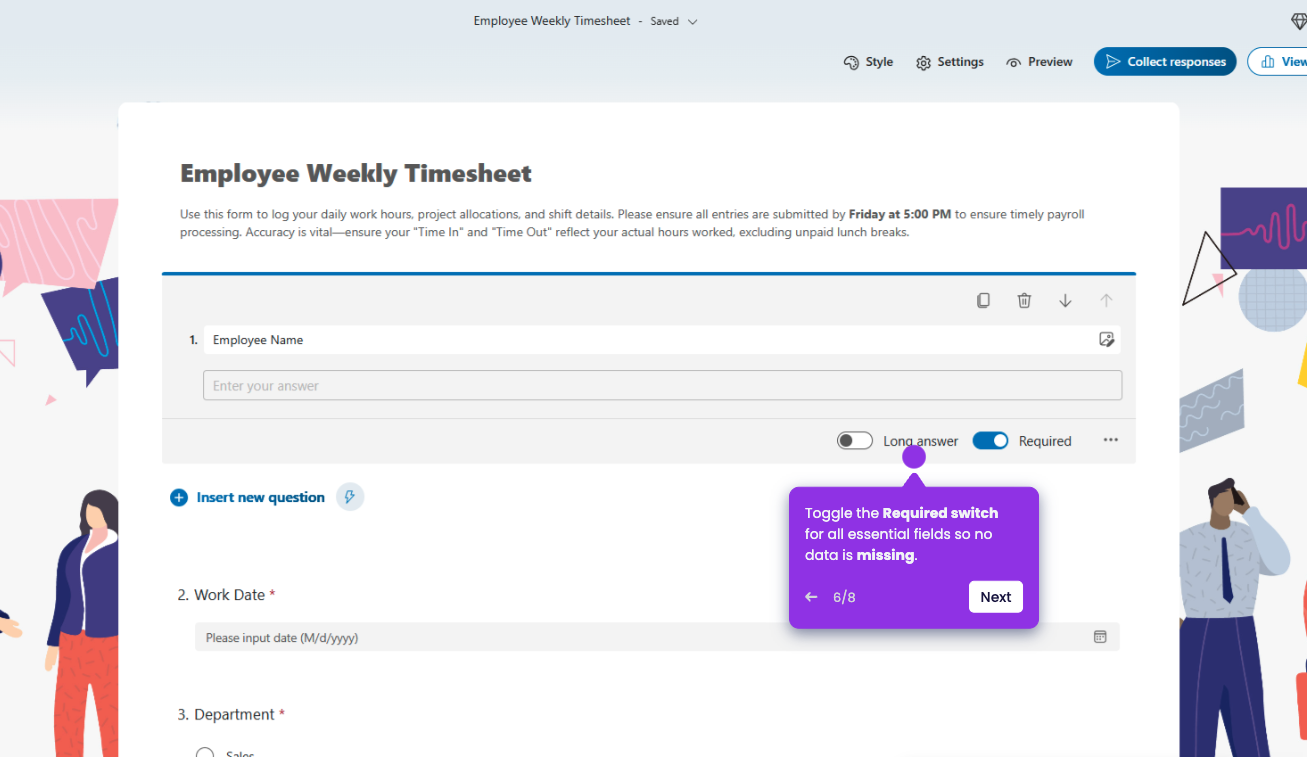1307x757 pixels.
Task: Open form Settings
Action: pyautogui.click(x=949, y=62)
